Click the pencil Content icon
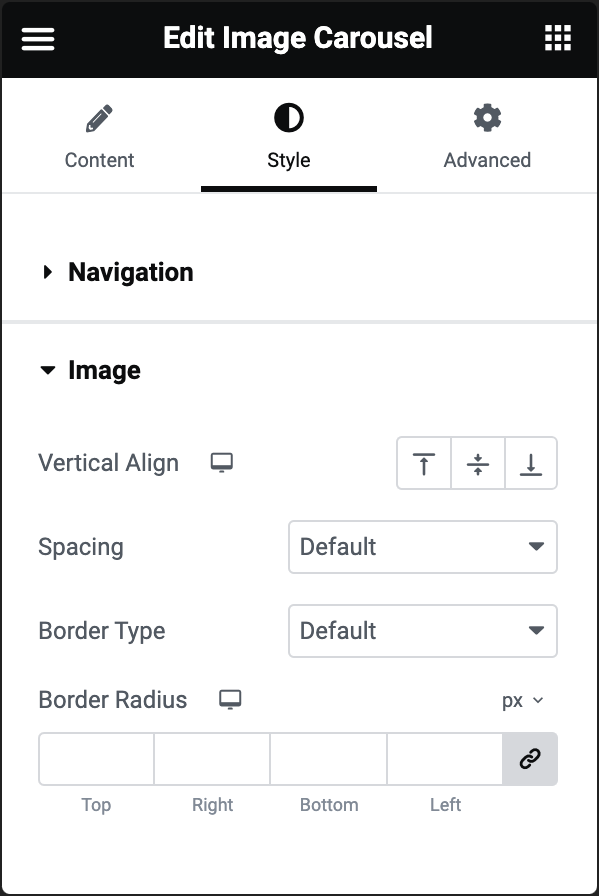The image size is (599, 896). tap(99, 118)
